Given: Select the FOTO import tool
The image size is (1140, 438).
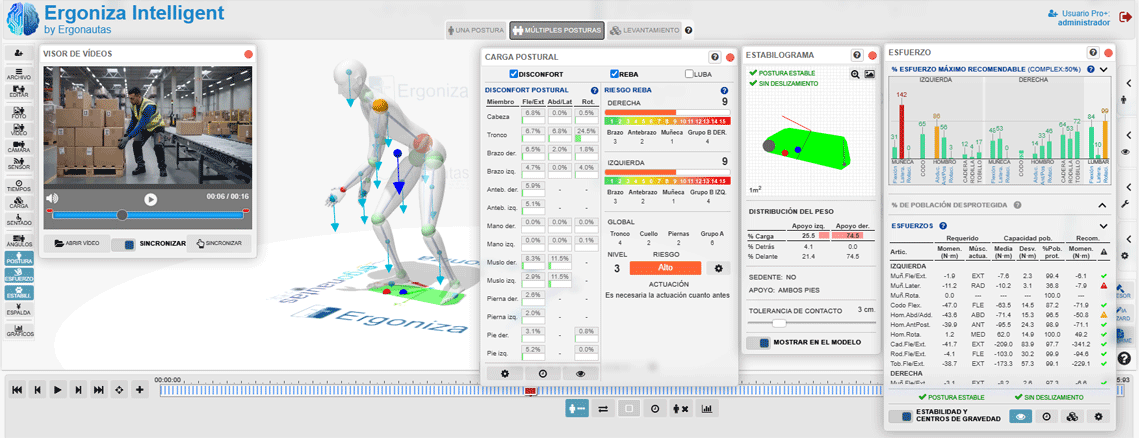Looking at the screenshot, I should 18,113.
